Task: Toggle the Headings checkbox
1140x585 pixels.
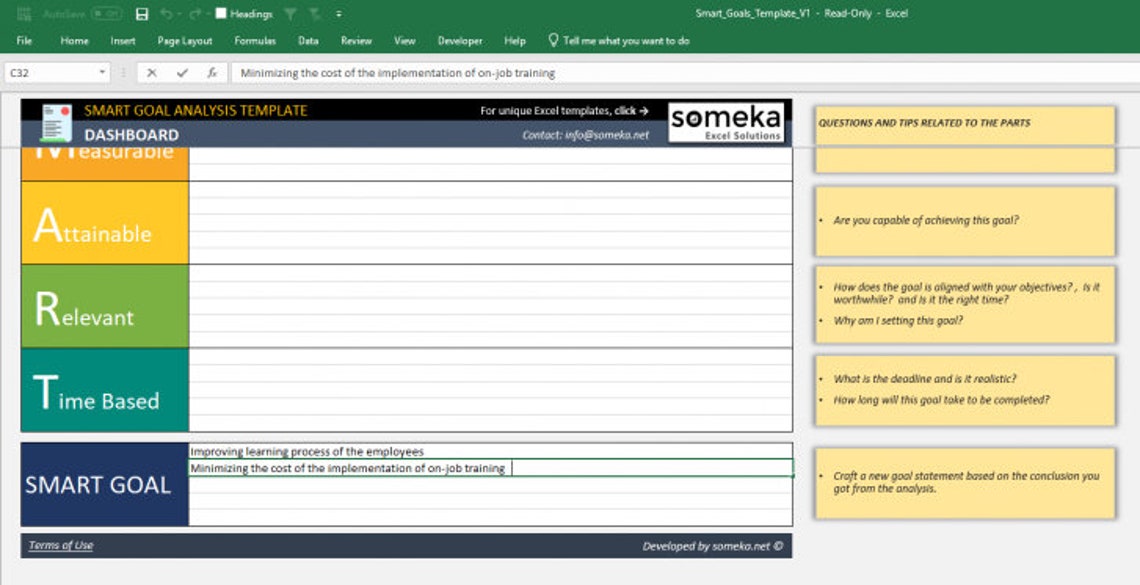Action: pyautogui.click(x=221, y=14)
